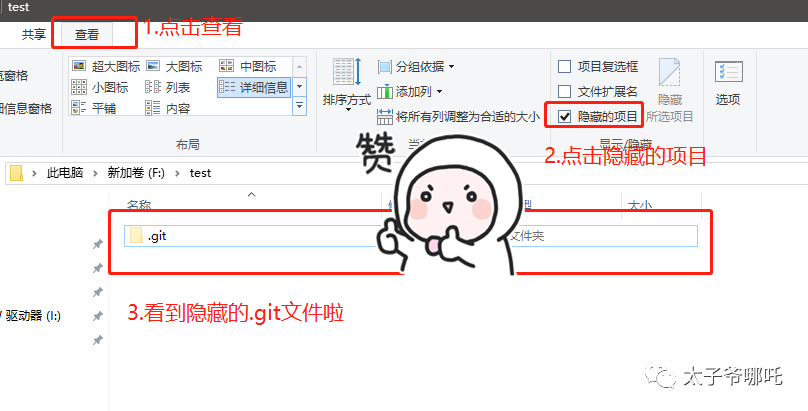Select 超大图标 extra large icons layout

106,66
